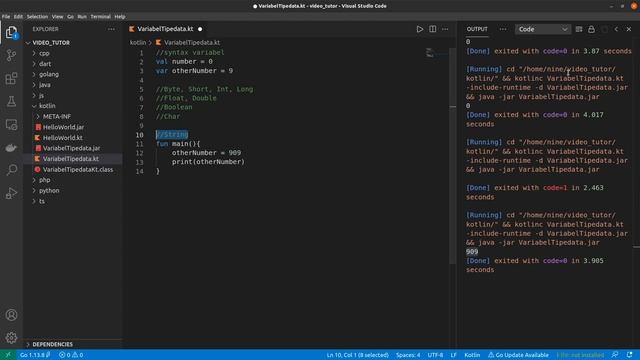Screen dimensions: 640x360
Task: Open Extensions view
Action: click(x=11, y=78)
